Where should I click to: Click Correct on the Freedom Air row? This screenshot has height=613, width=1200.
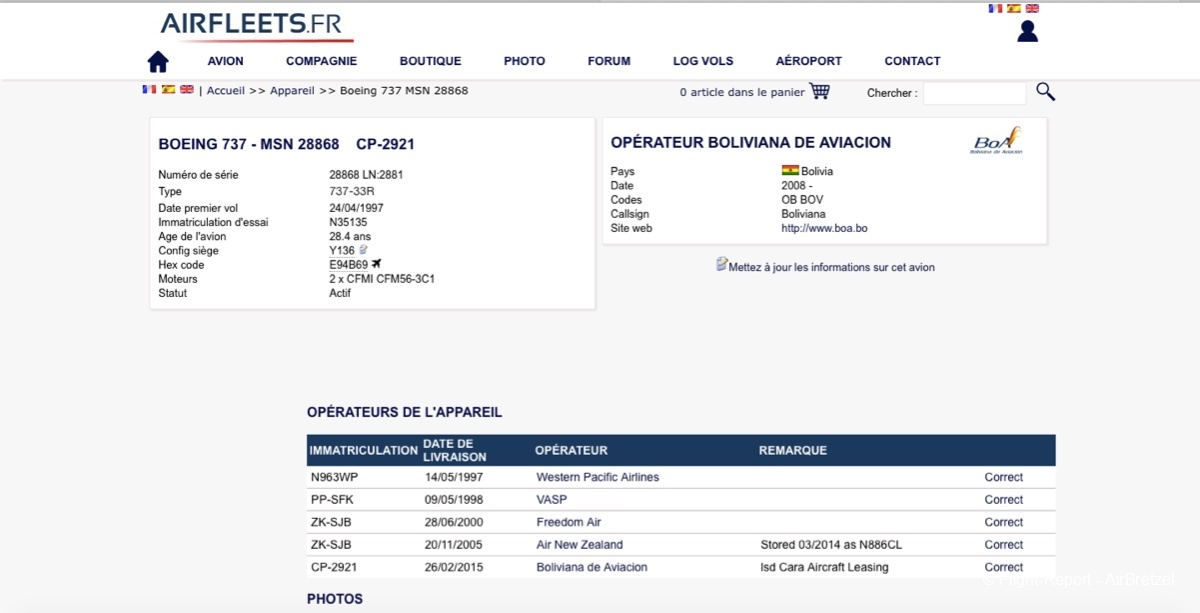pos(1003,522)
